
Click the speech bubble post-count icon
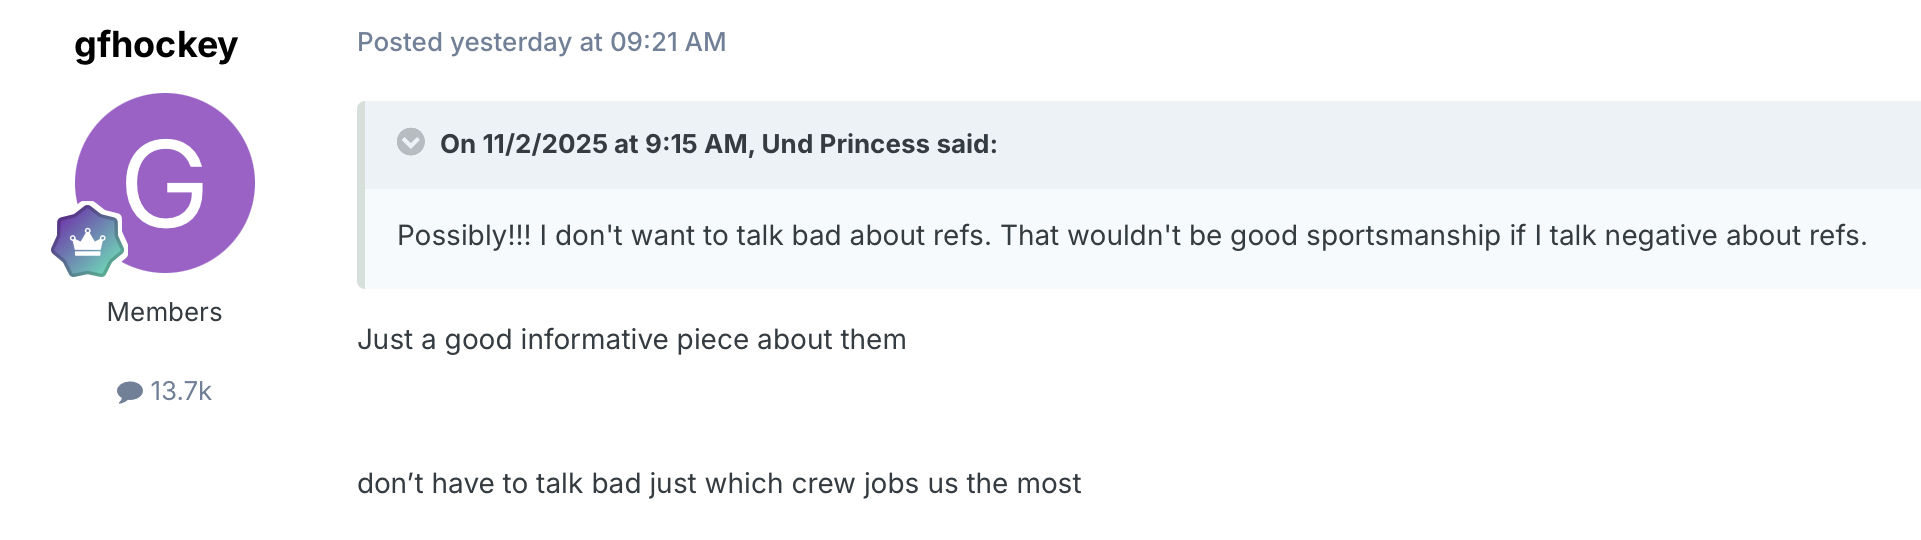pos(129,392)
